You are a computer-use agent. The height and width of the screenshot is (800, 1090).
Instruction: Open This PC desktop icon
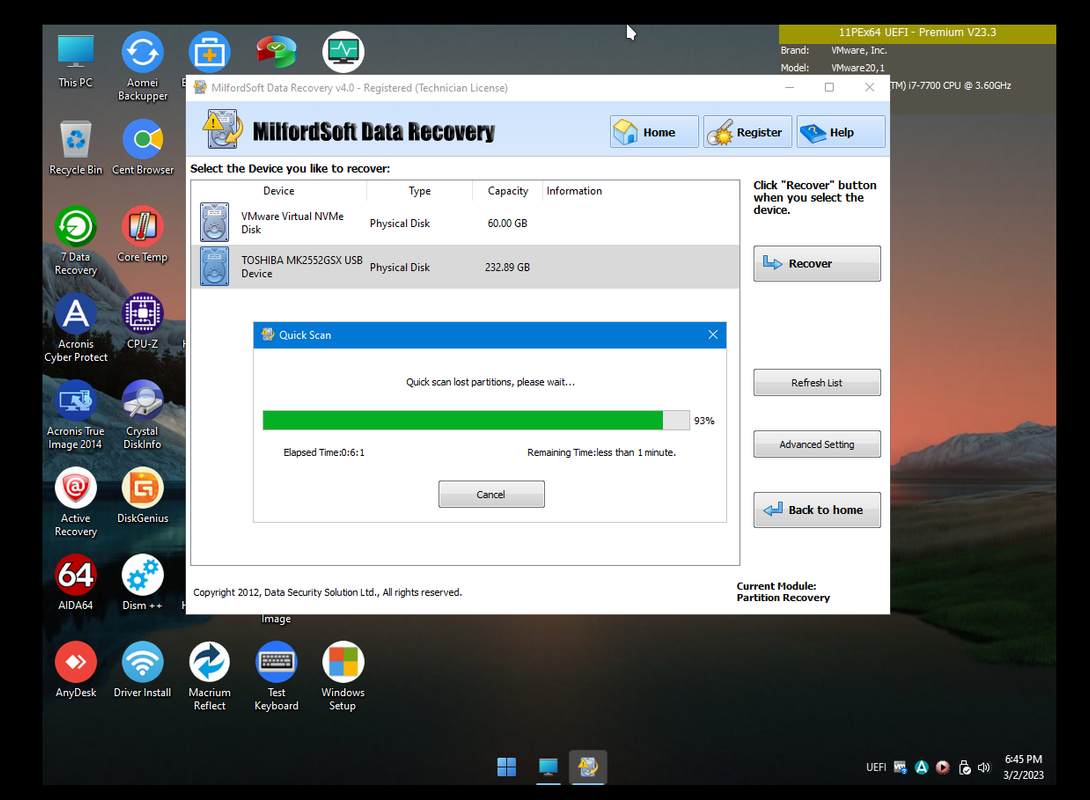[x=75, y=61]
